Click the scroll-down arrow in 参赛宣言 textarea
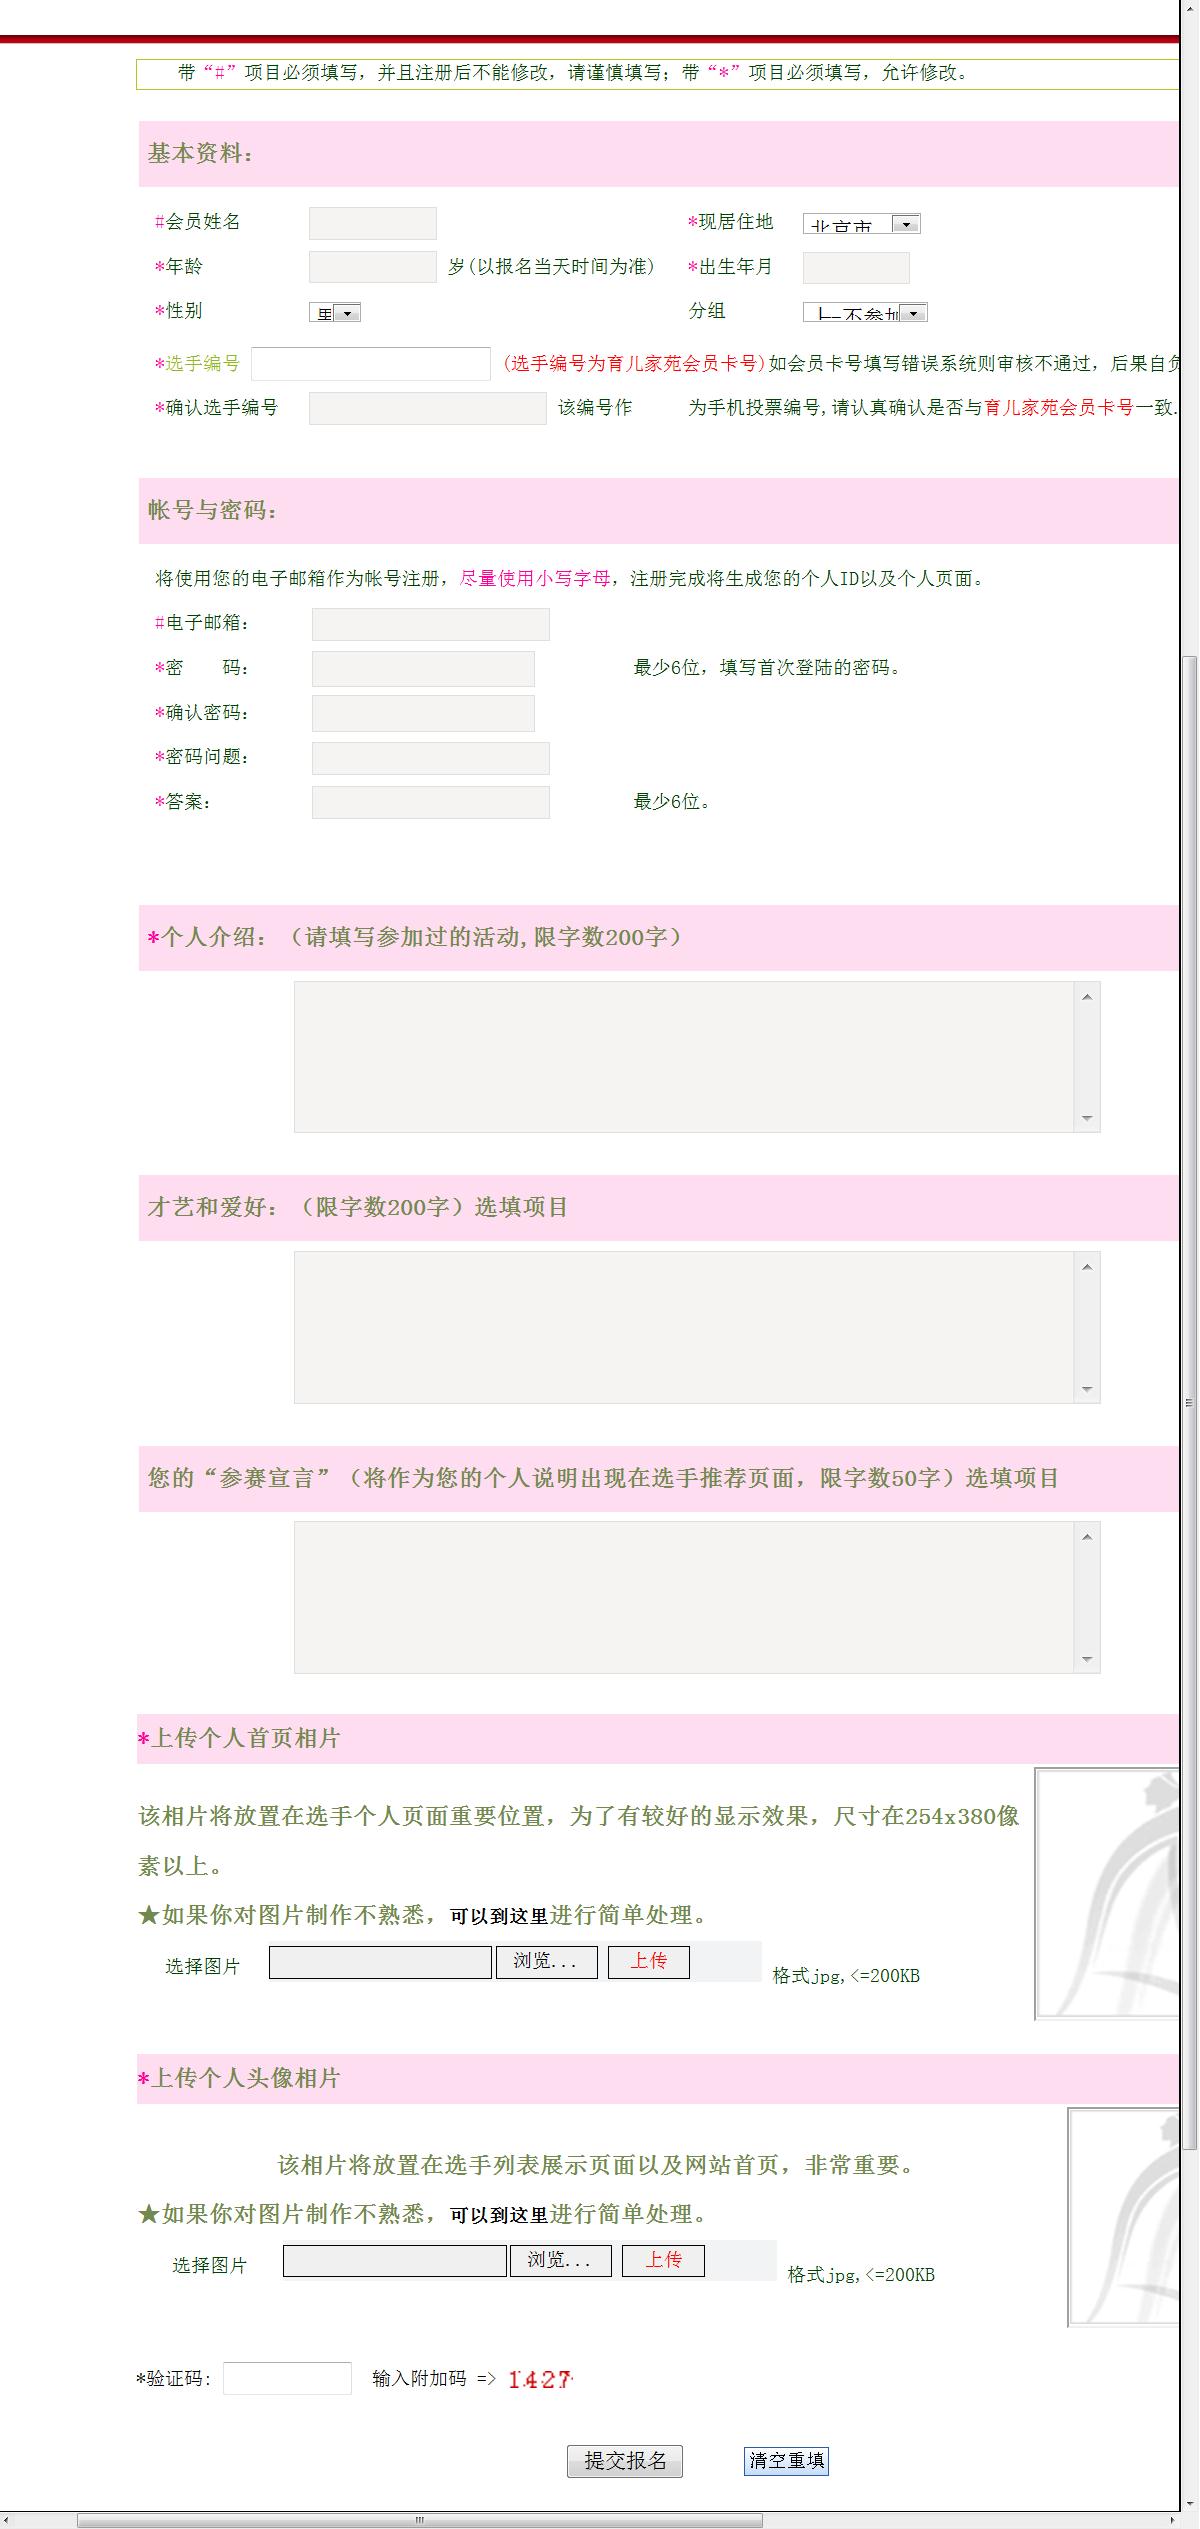Screen dimensions: 1200x2529 click(1087, 1659)
